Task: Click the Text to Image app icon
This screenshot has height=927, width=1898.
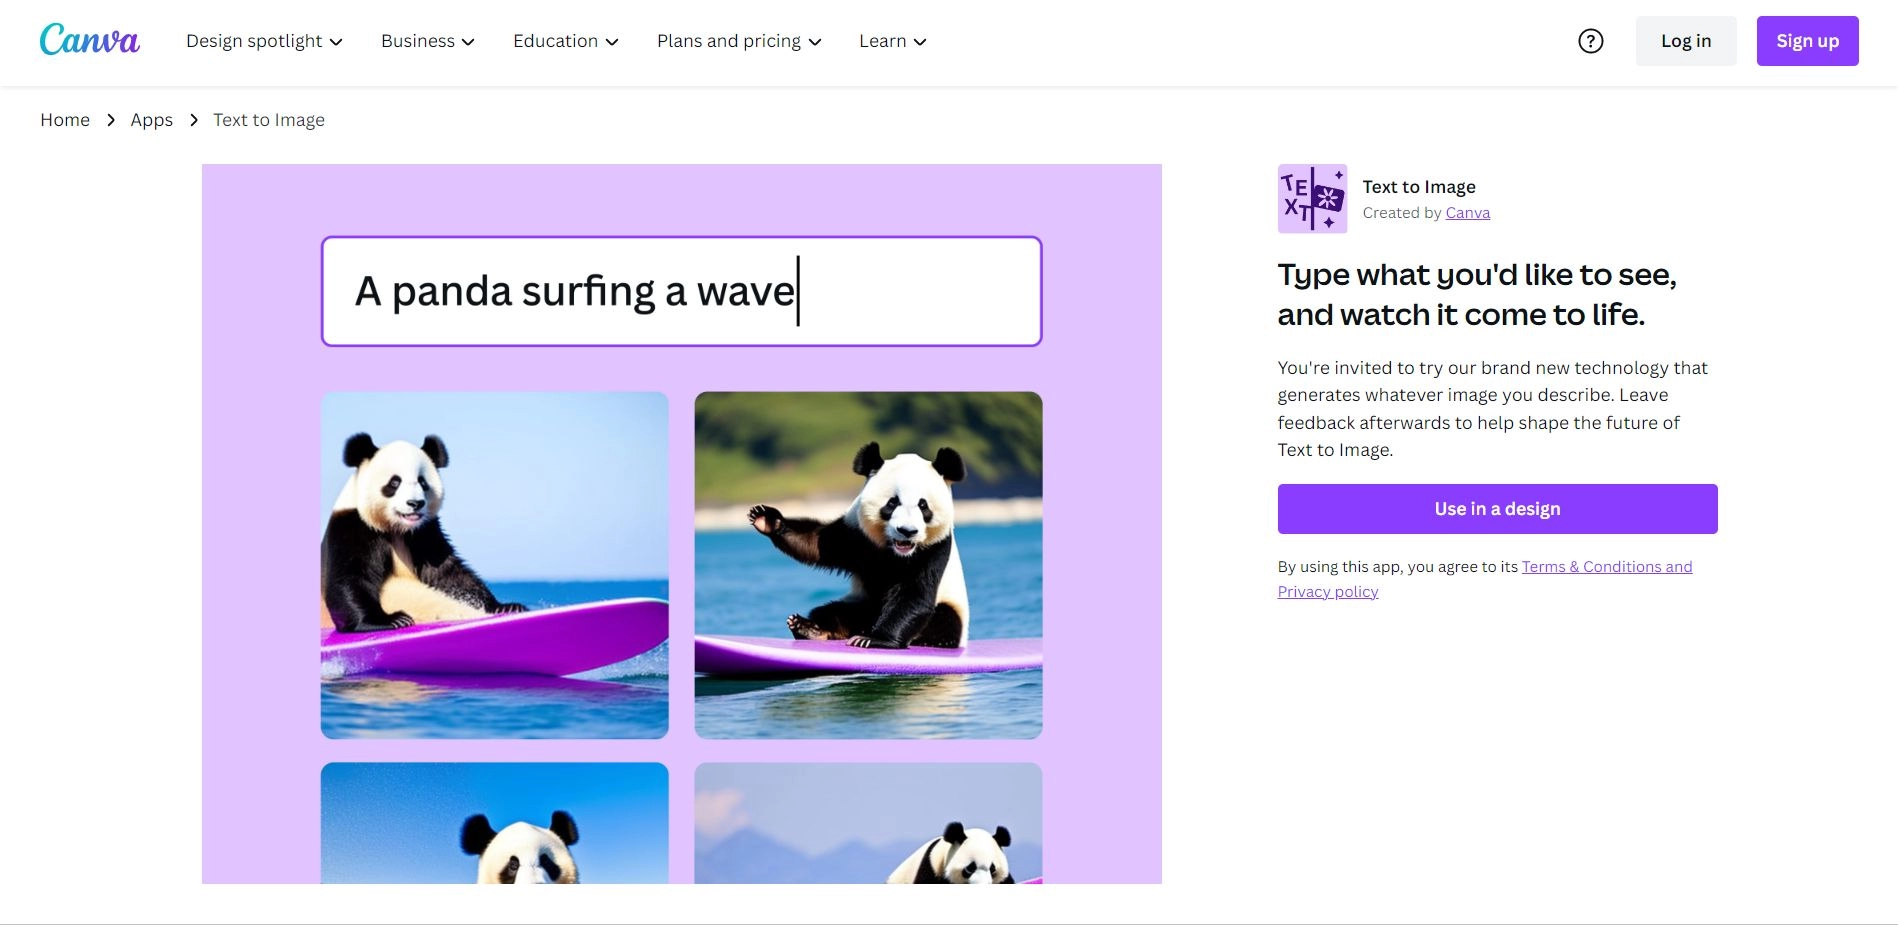Action: [1312, 199]
